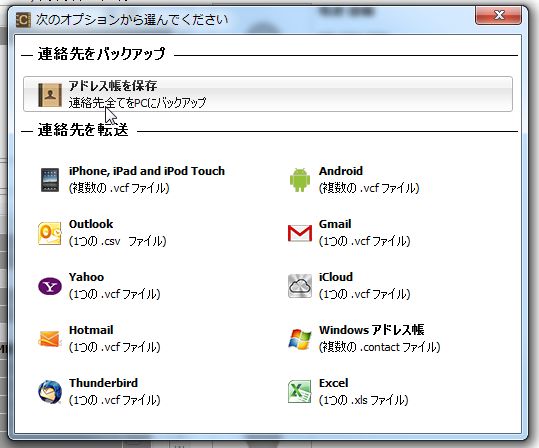Click (複数の .vcf ファイル) under Android

(369, 188)
